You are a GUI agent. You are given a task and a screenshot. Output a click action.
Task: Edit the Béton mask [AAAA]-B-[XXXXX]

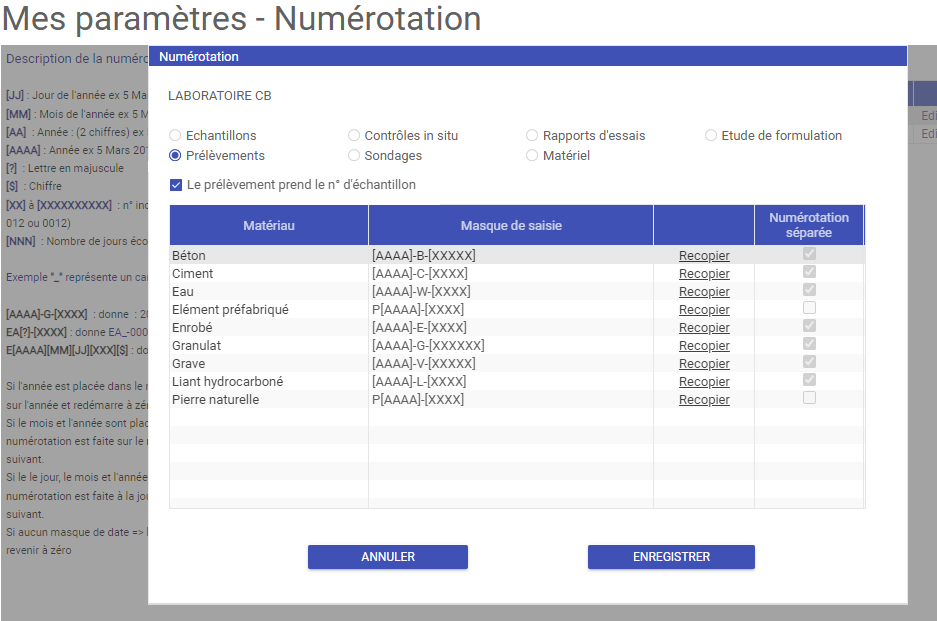(511, 256)
